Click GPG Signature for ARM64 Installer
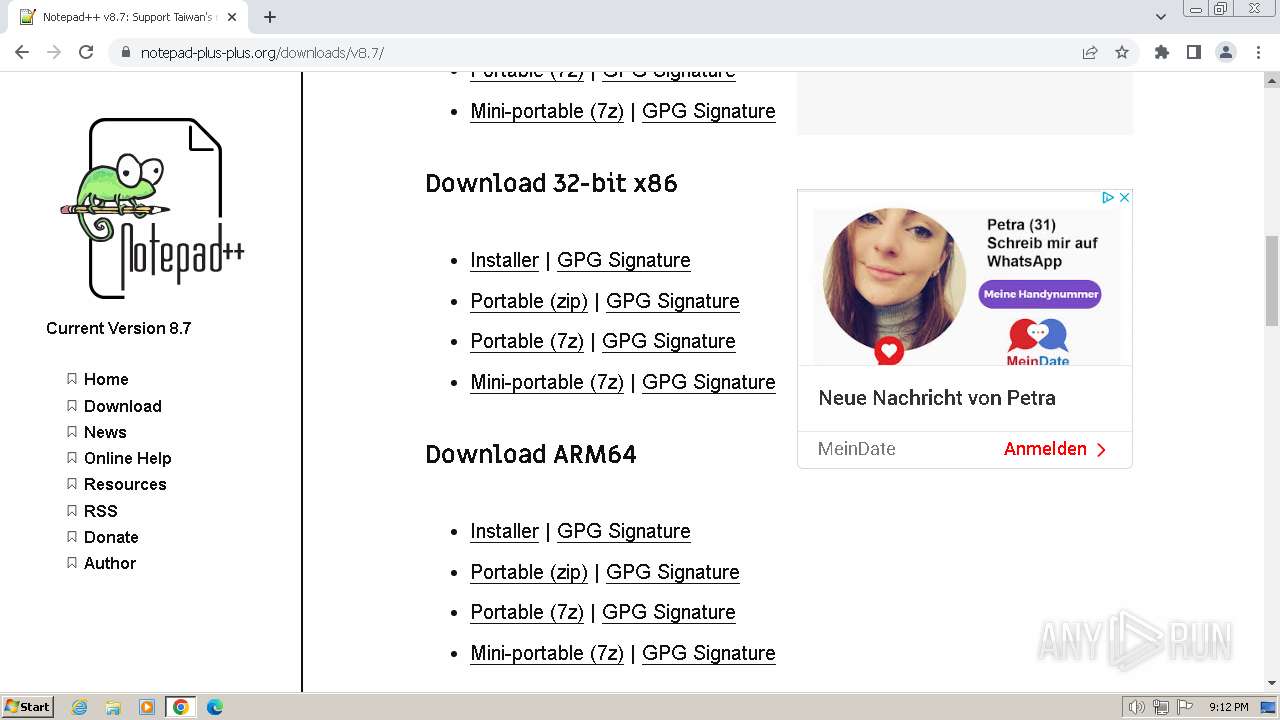The width and height of the screenshot is (1280, 720). 624,531
